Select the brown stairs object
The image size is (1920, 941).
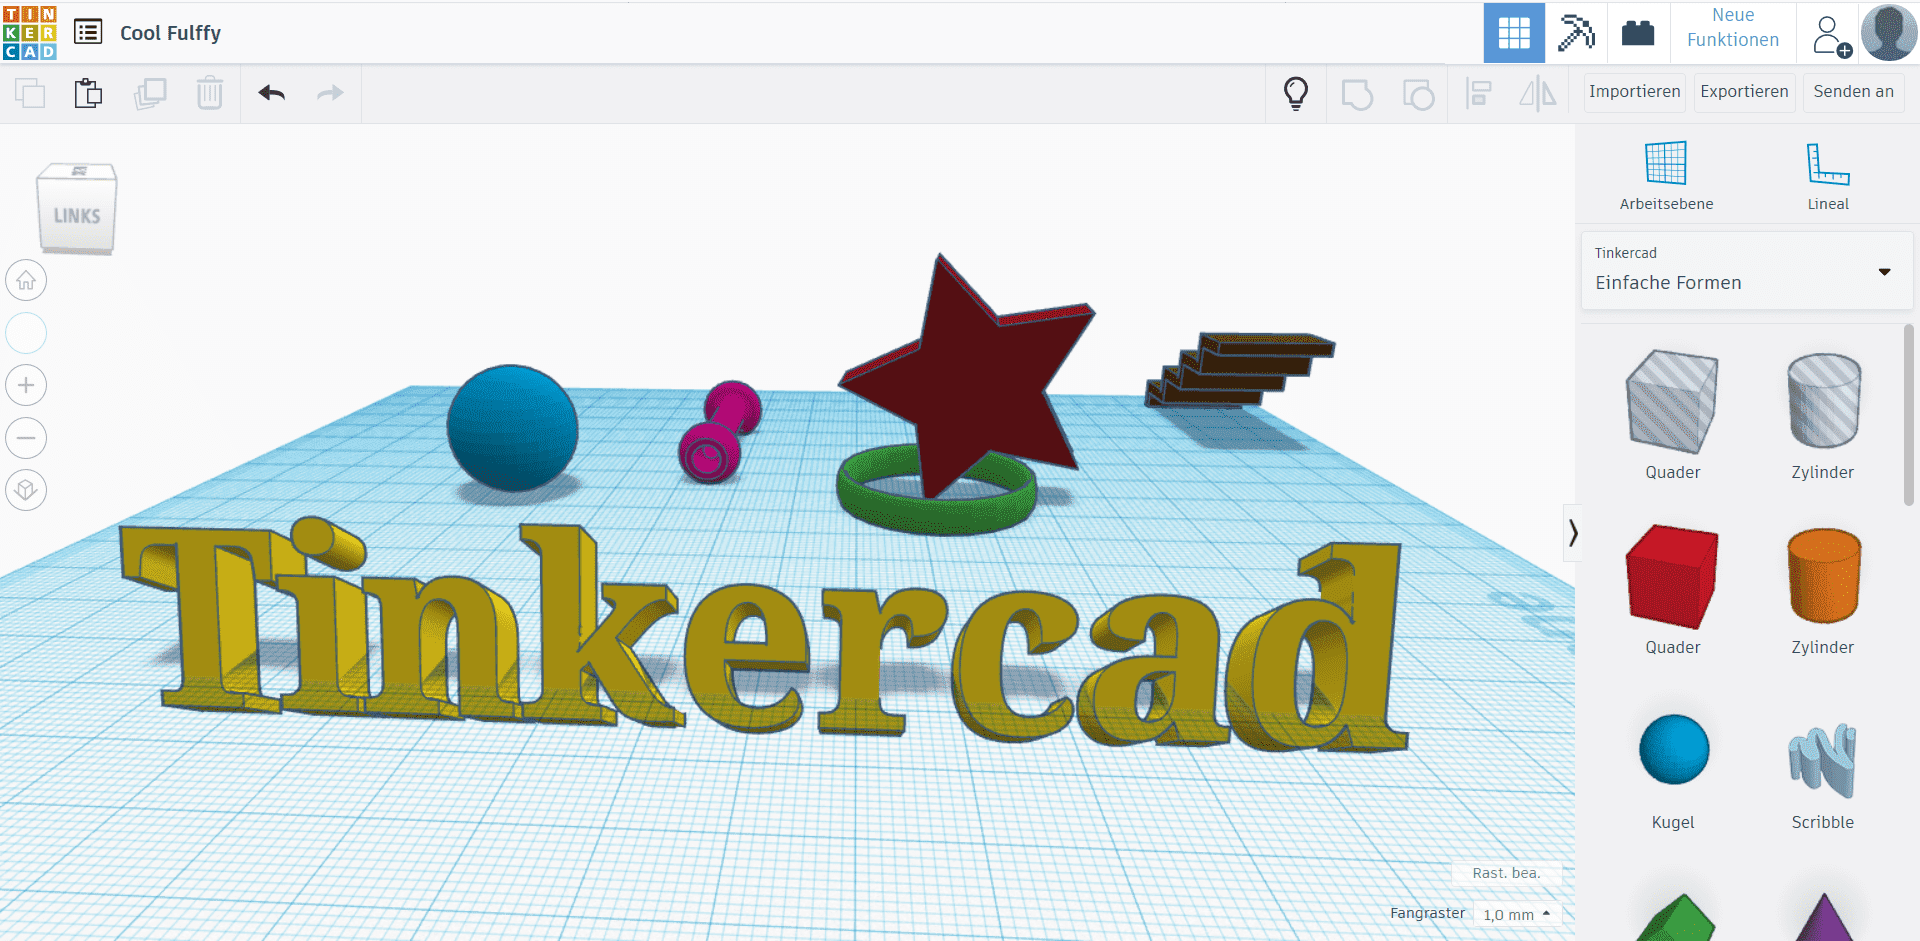(1240, 370)
